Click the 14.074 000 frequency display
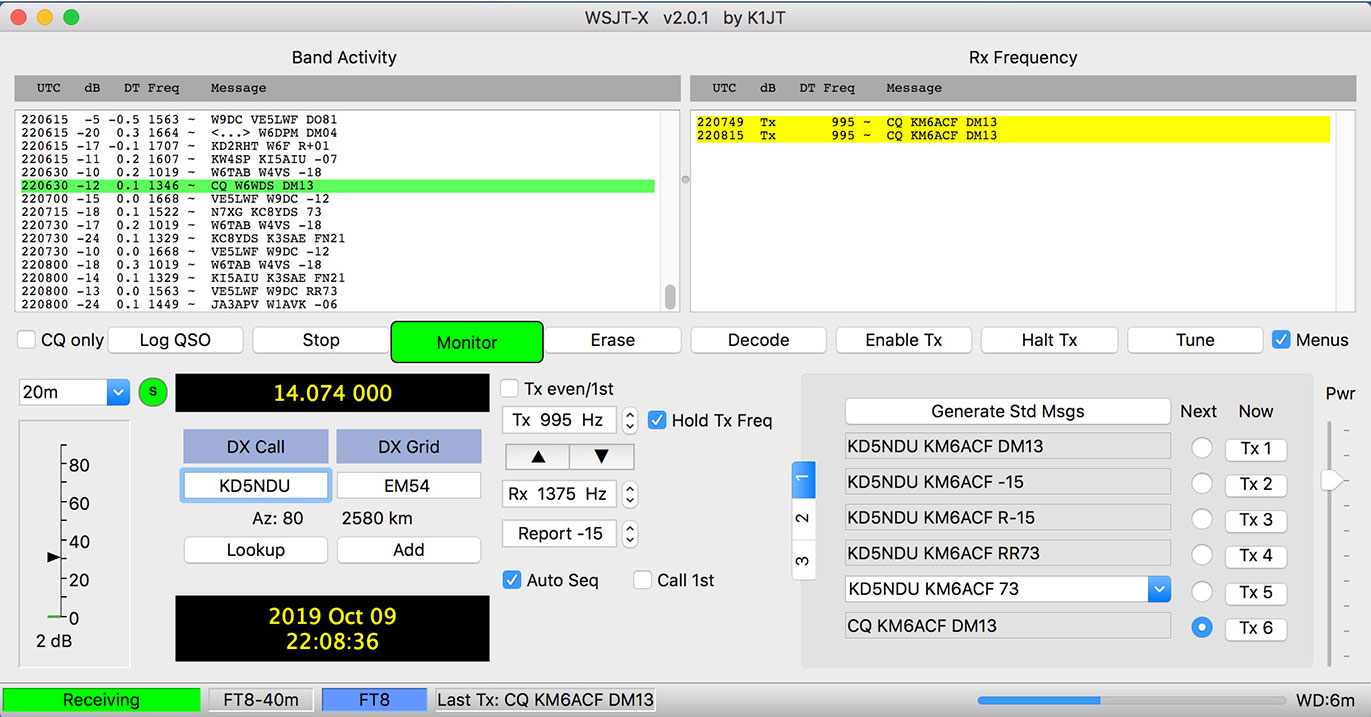The height and width of the screenshot is (717, 1371). [332, 393]
